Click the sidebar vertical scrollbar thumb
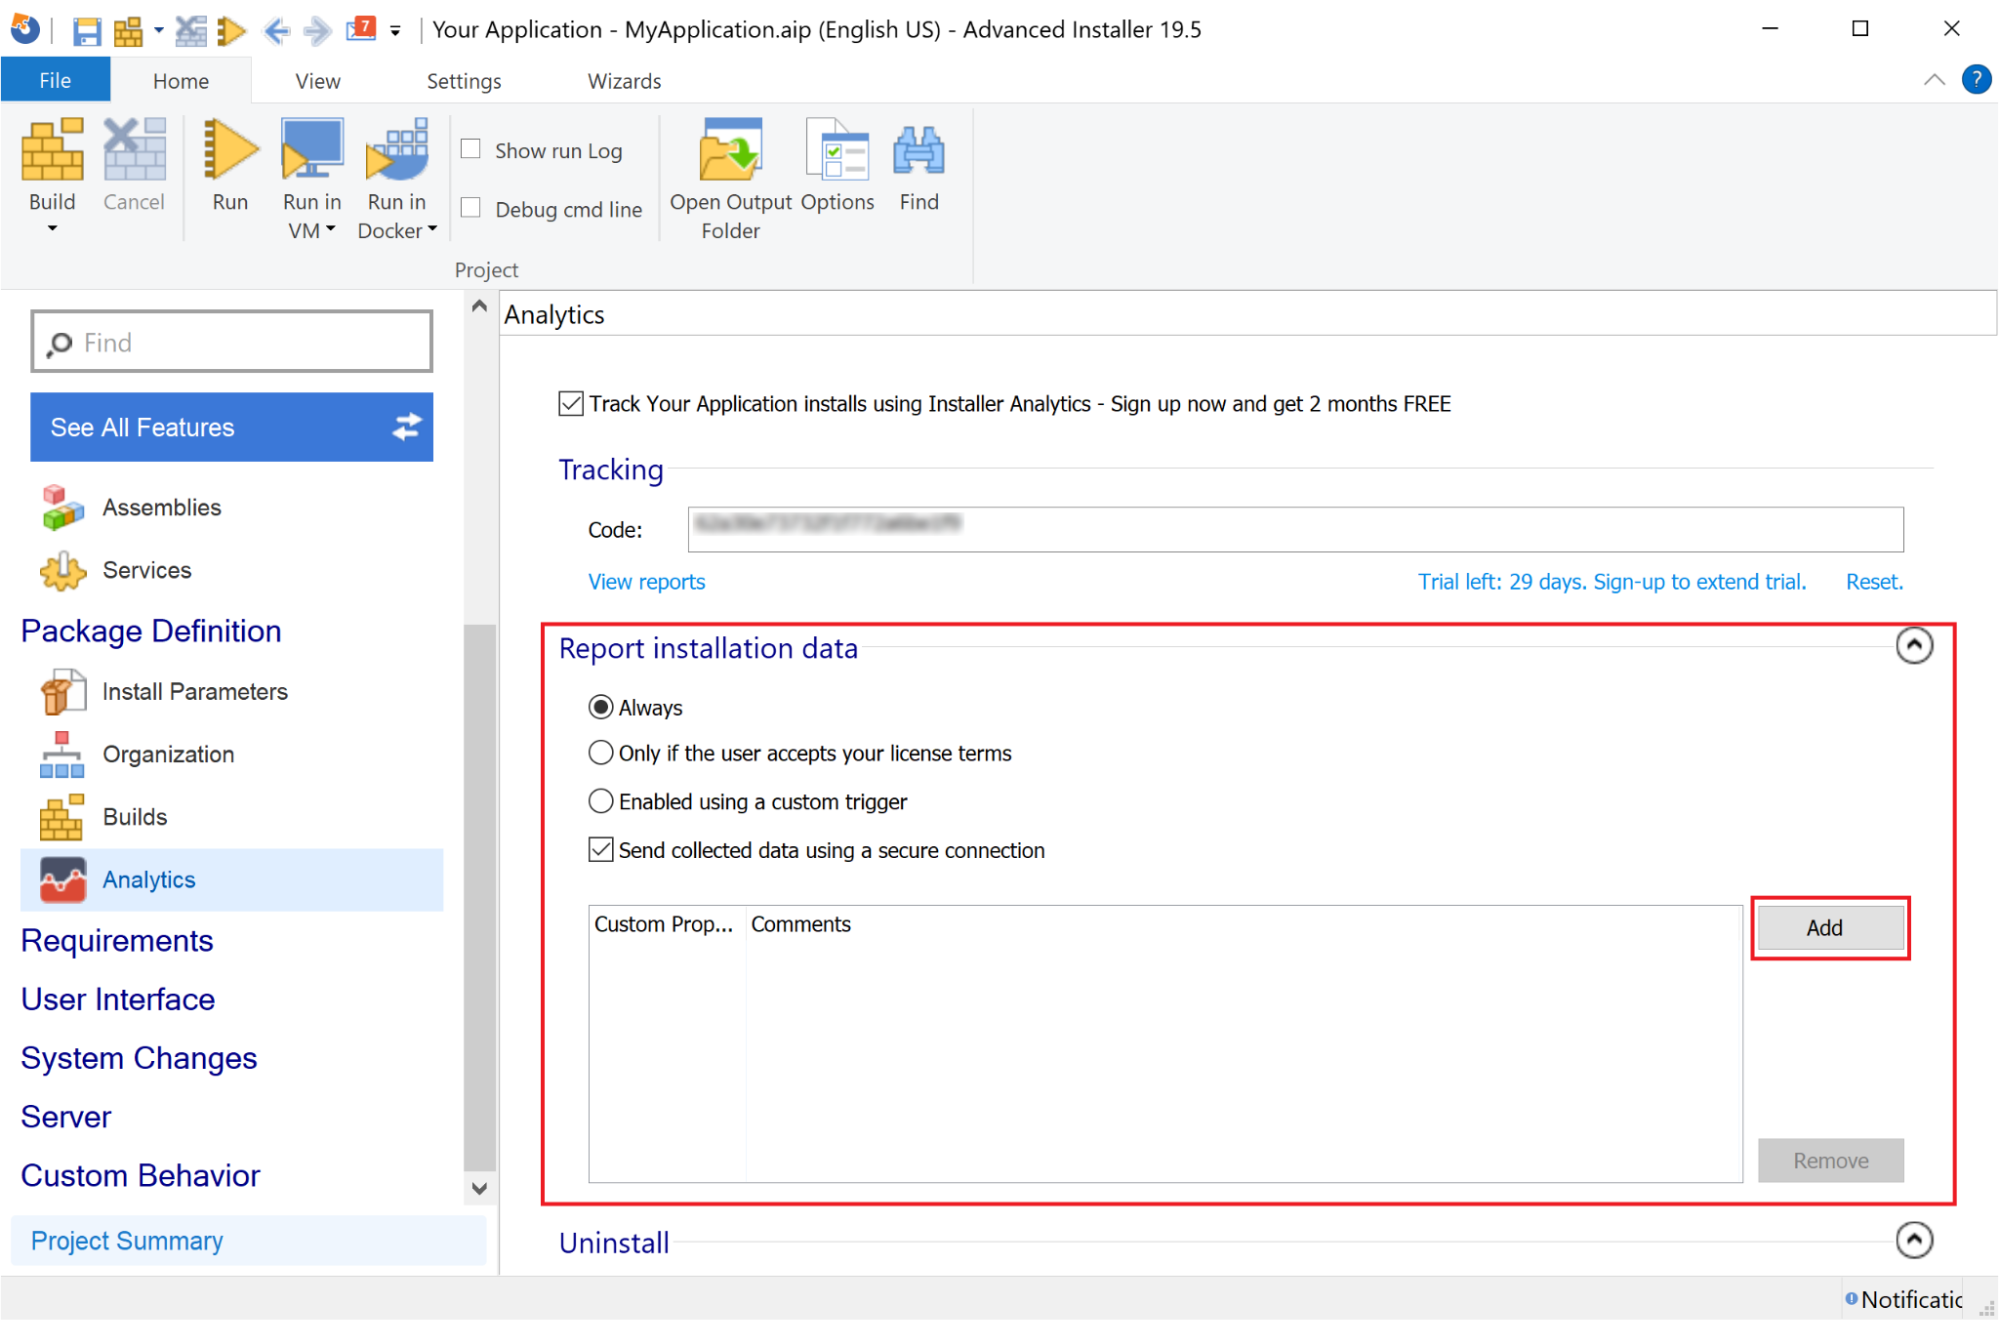 480,897
